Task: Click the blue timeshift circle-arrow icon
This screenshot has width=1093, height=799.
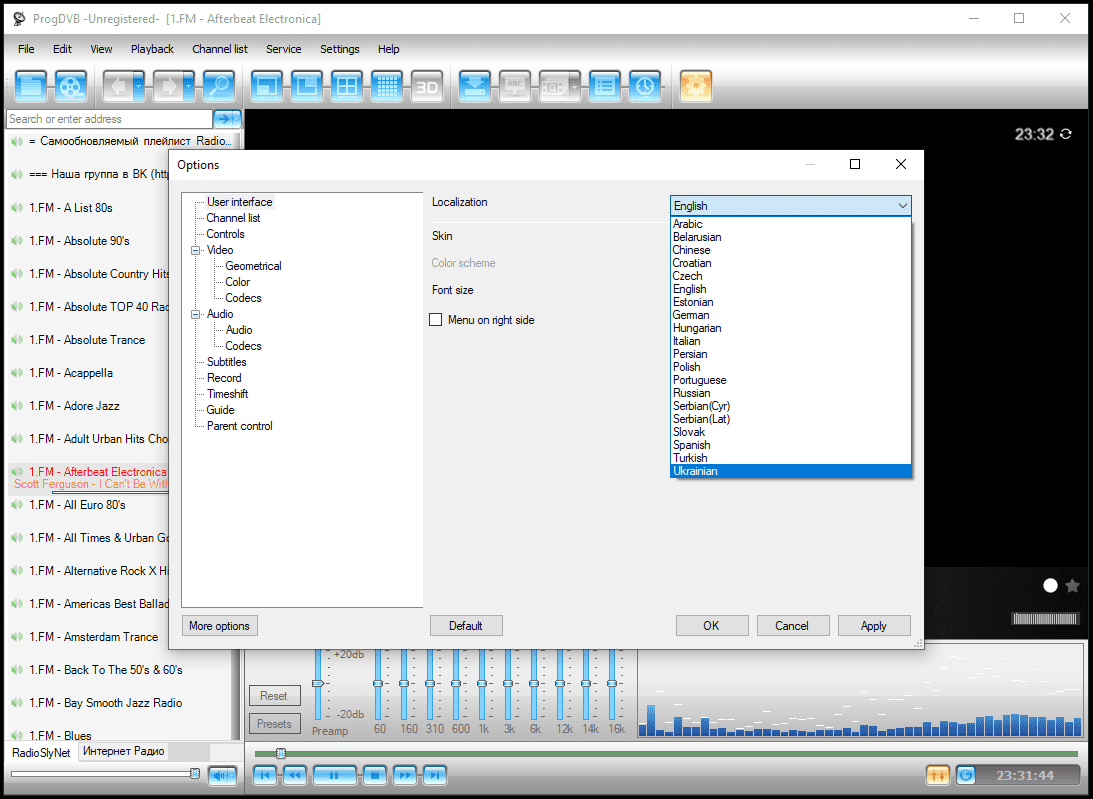Action: click(x=965, y=775)
